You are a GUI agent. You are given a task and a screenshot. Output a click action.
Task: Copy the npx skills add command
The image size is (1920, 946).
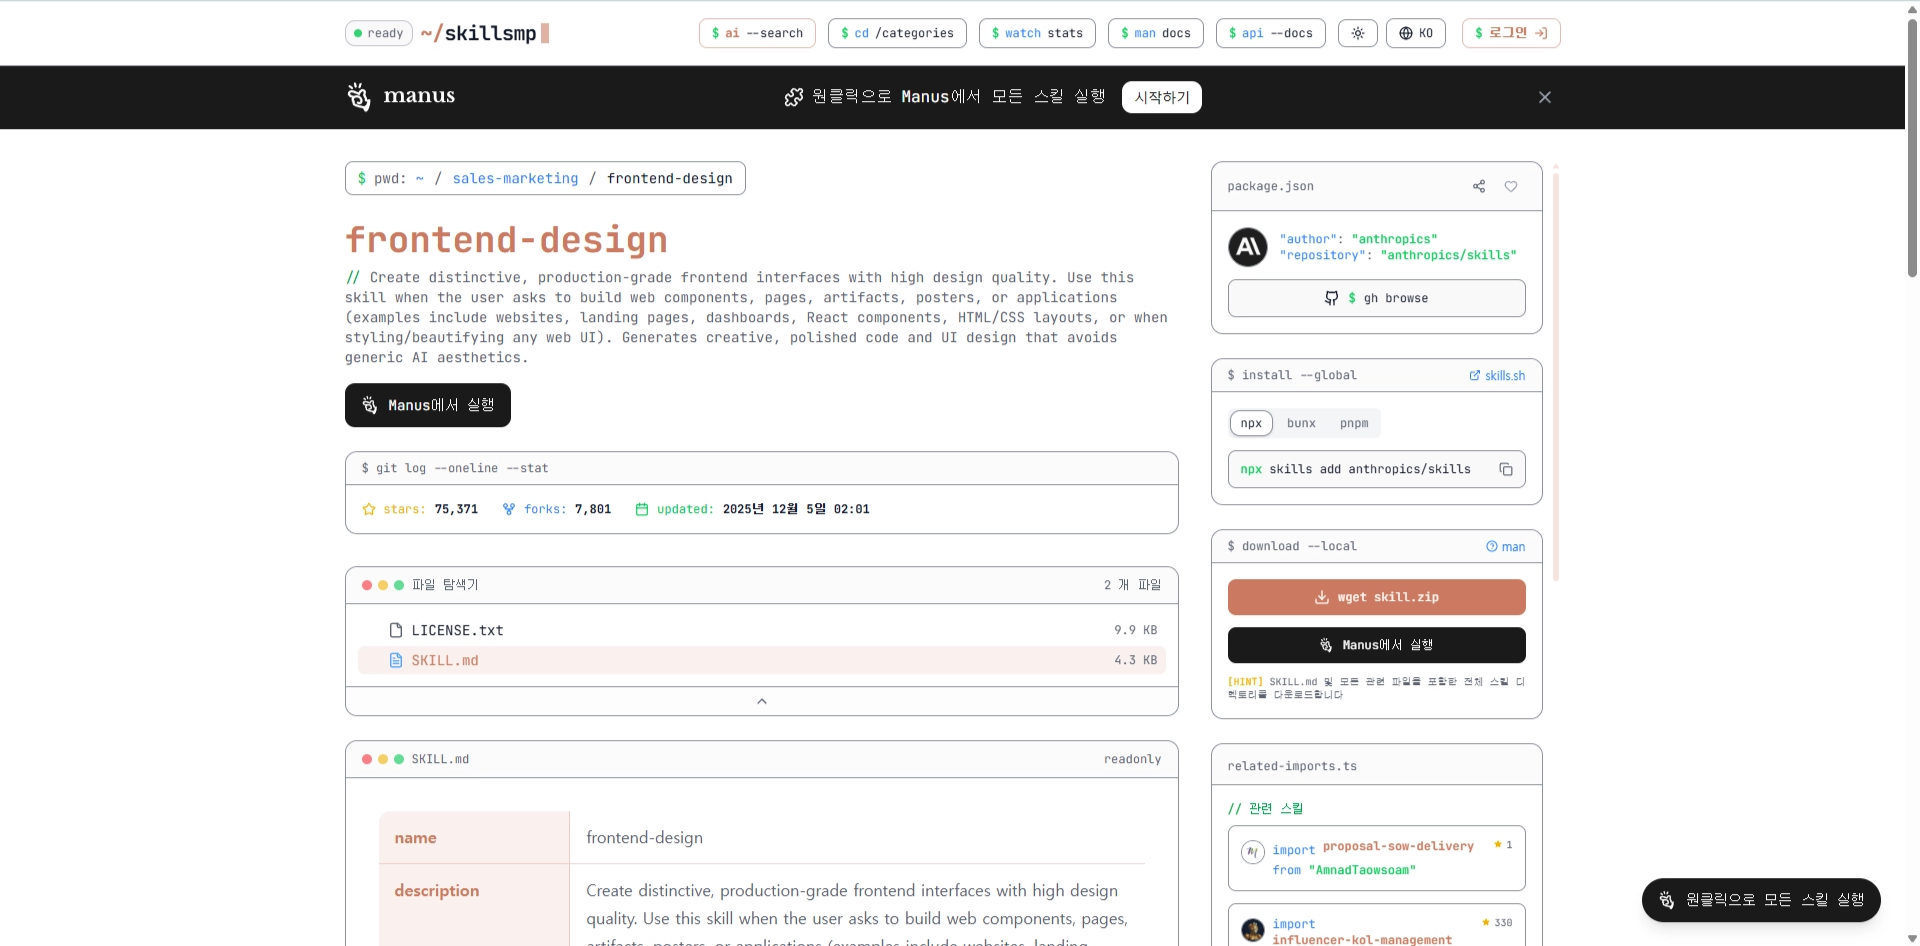1505,469
